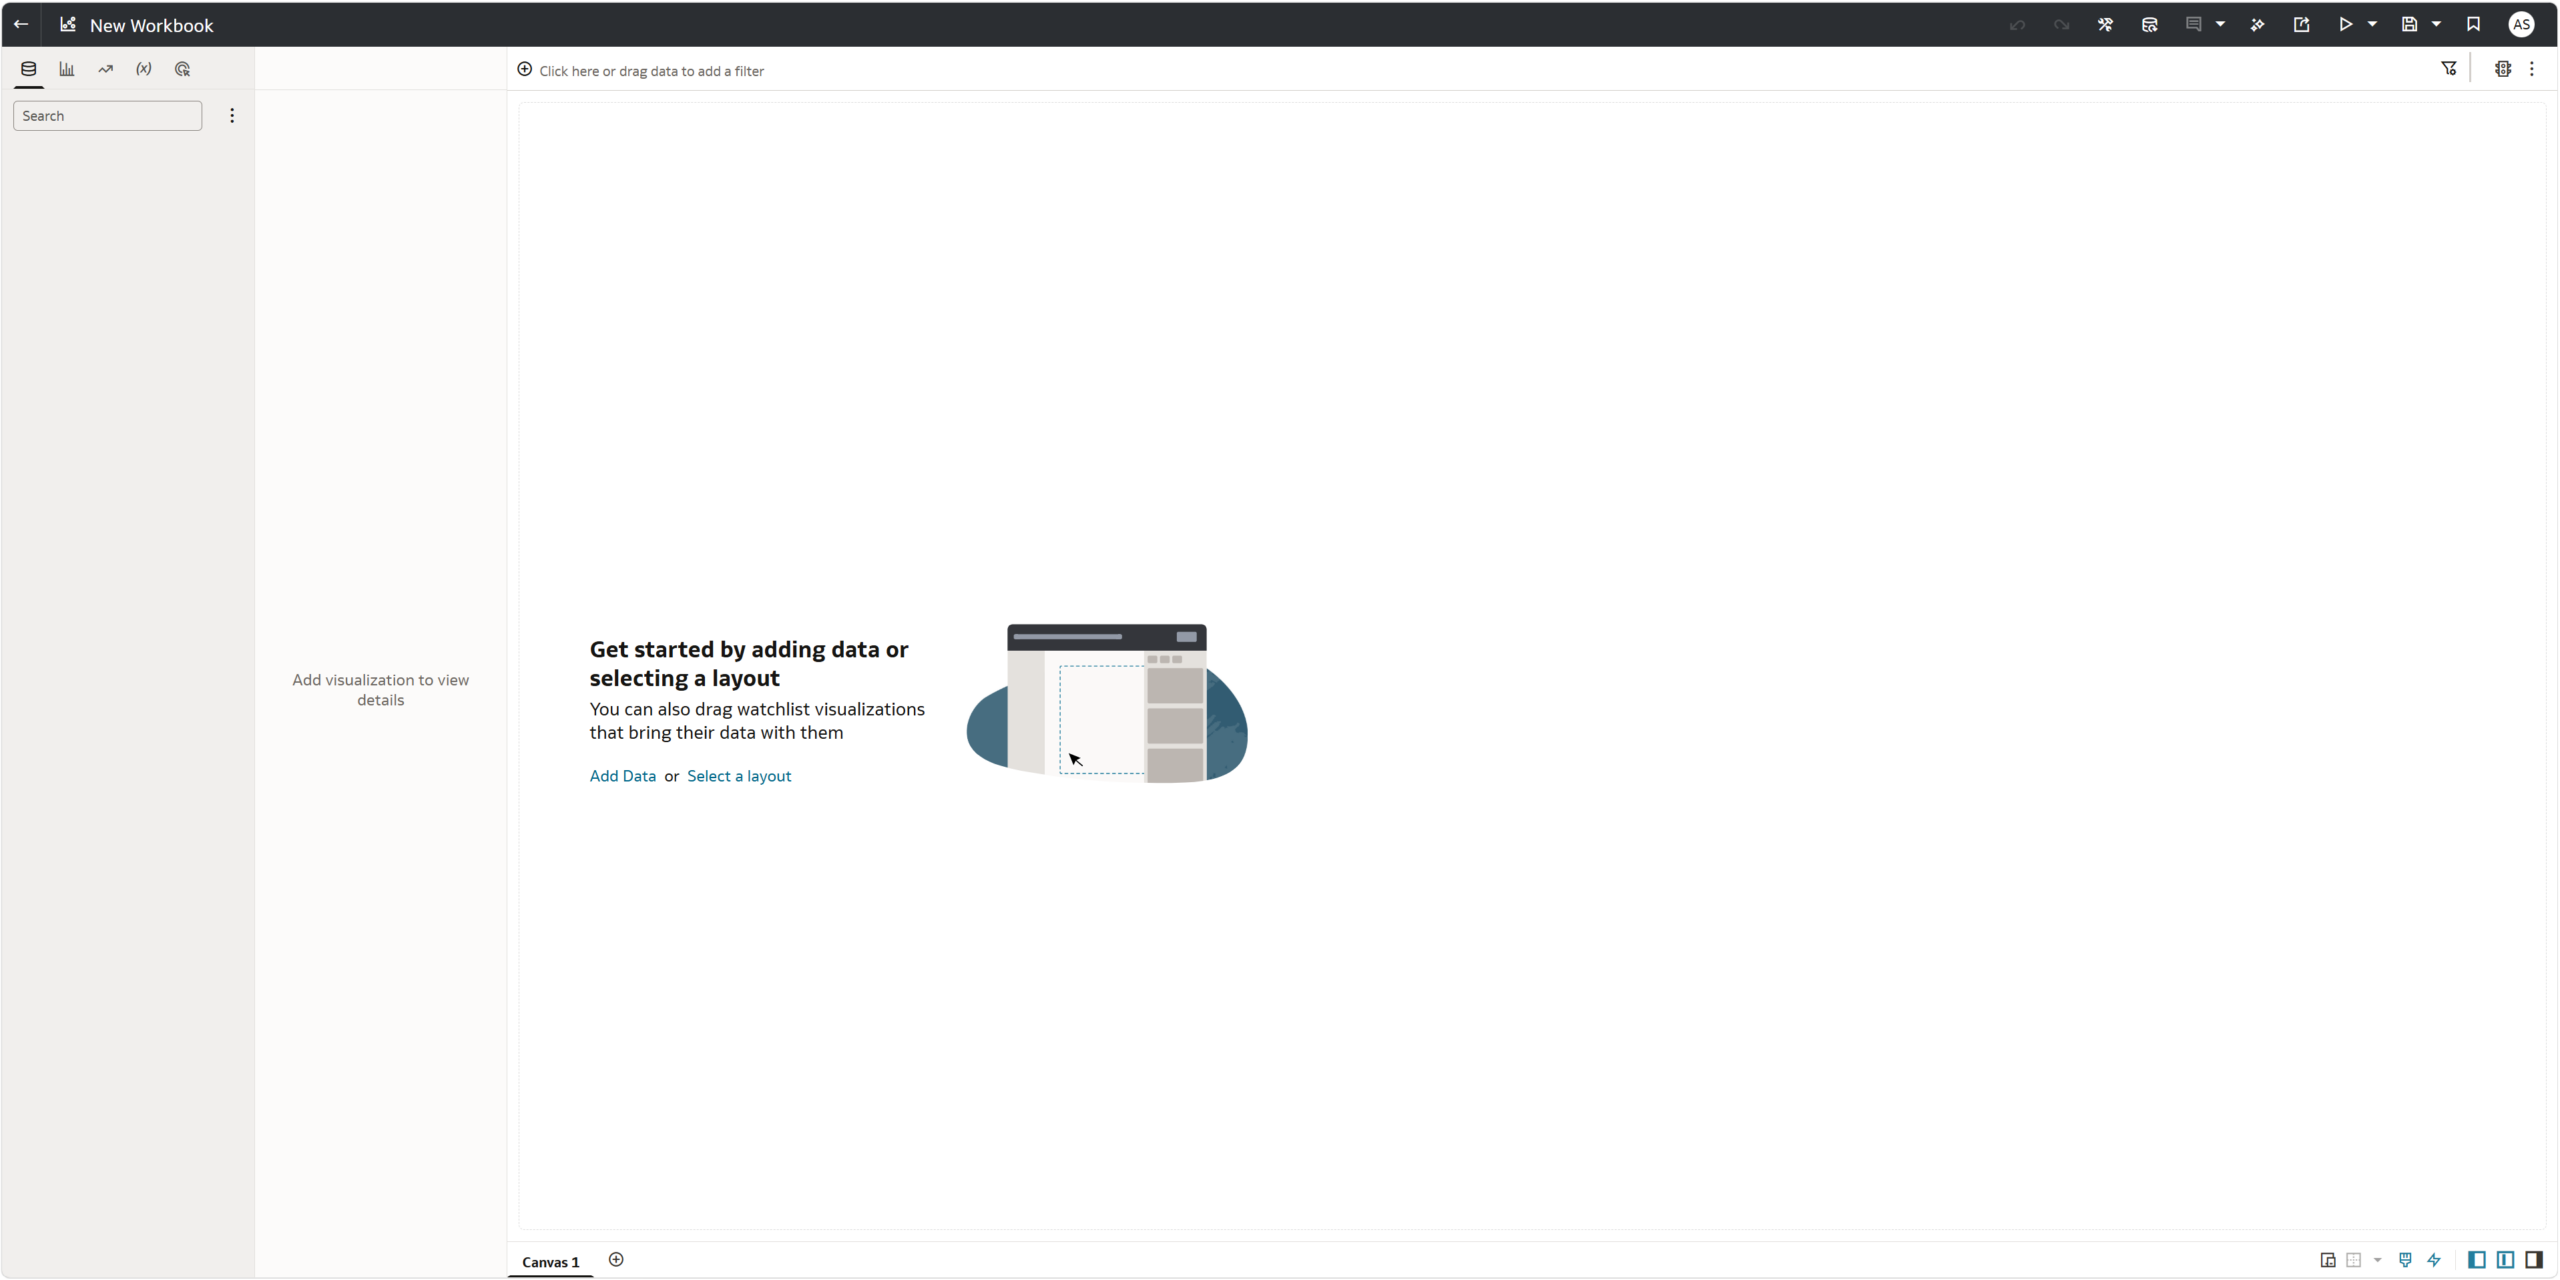Image resolution: width=2560 pixels, height=1280 pixels.
Task: Switch to the Visualizations bar-chart tab
Action: [67, 69]
